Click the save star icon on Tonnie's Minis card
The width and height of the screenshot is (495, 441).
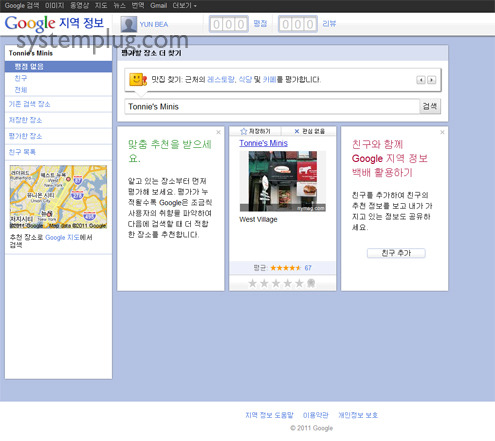pos(244,131)
